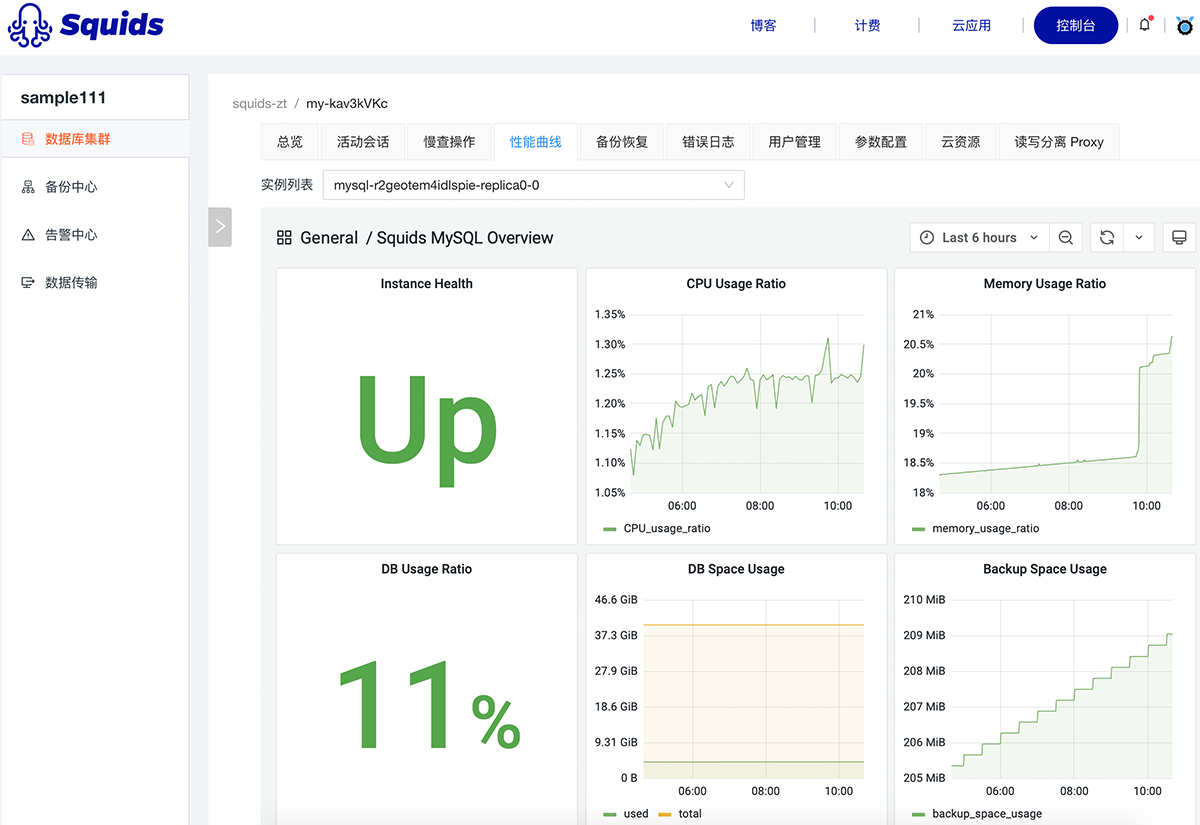Expand the collapsed side panel arrow

click(x=220, y=227)
